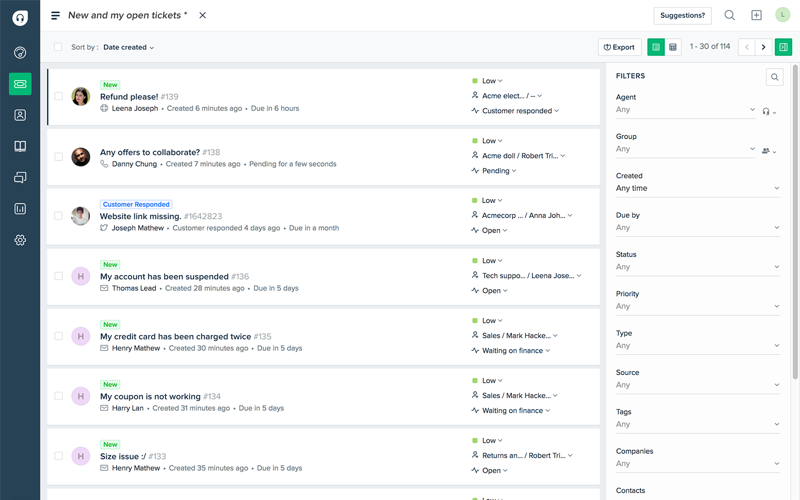Viewport: 800px width, 500px height.
Task: Click the headset icon beside Agent filter
Action: (769, 111)
